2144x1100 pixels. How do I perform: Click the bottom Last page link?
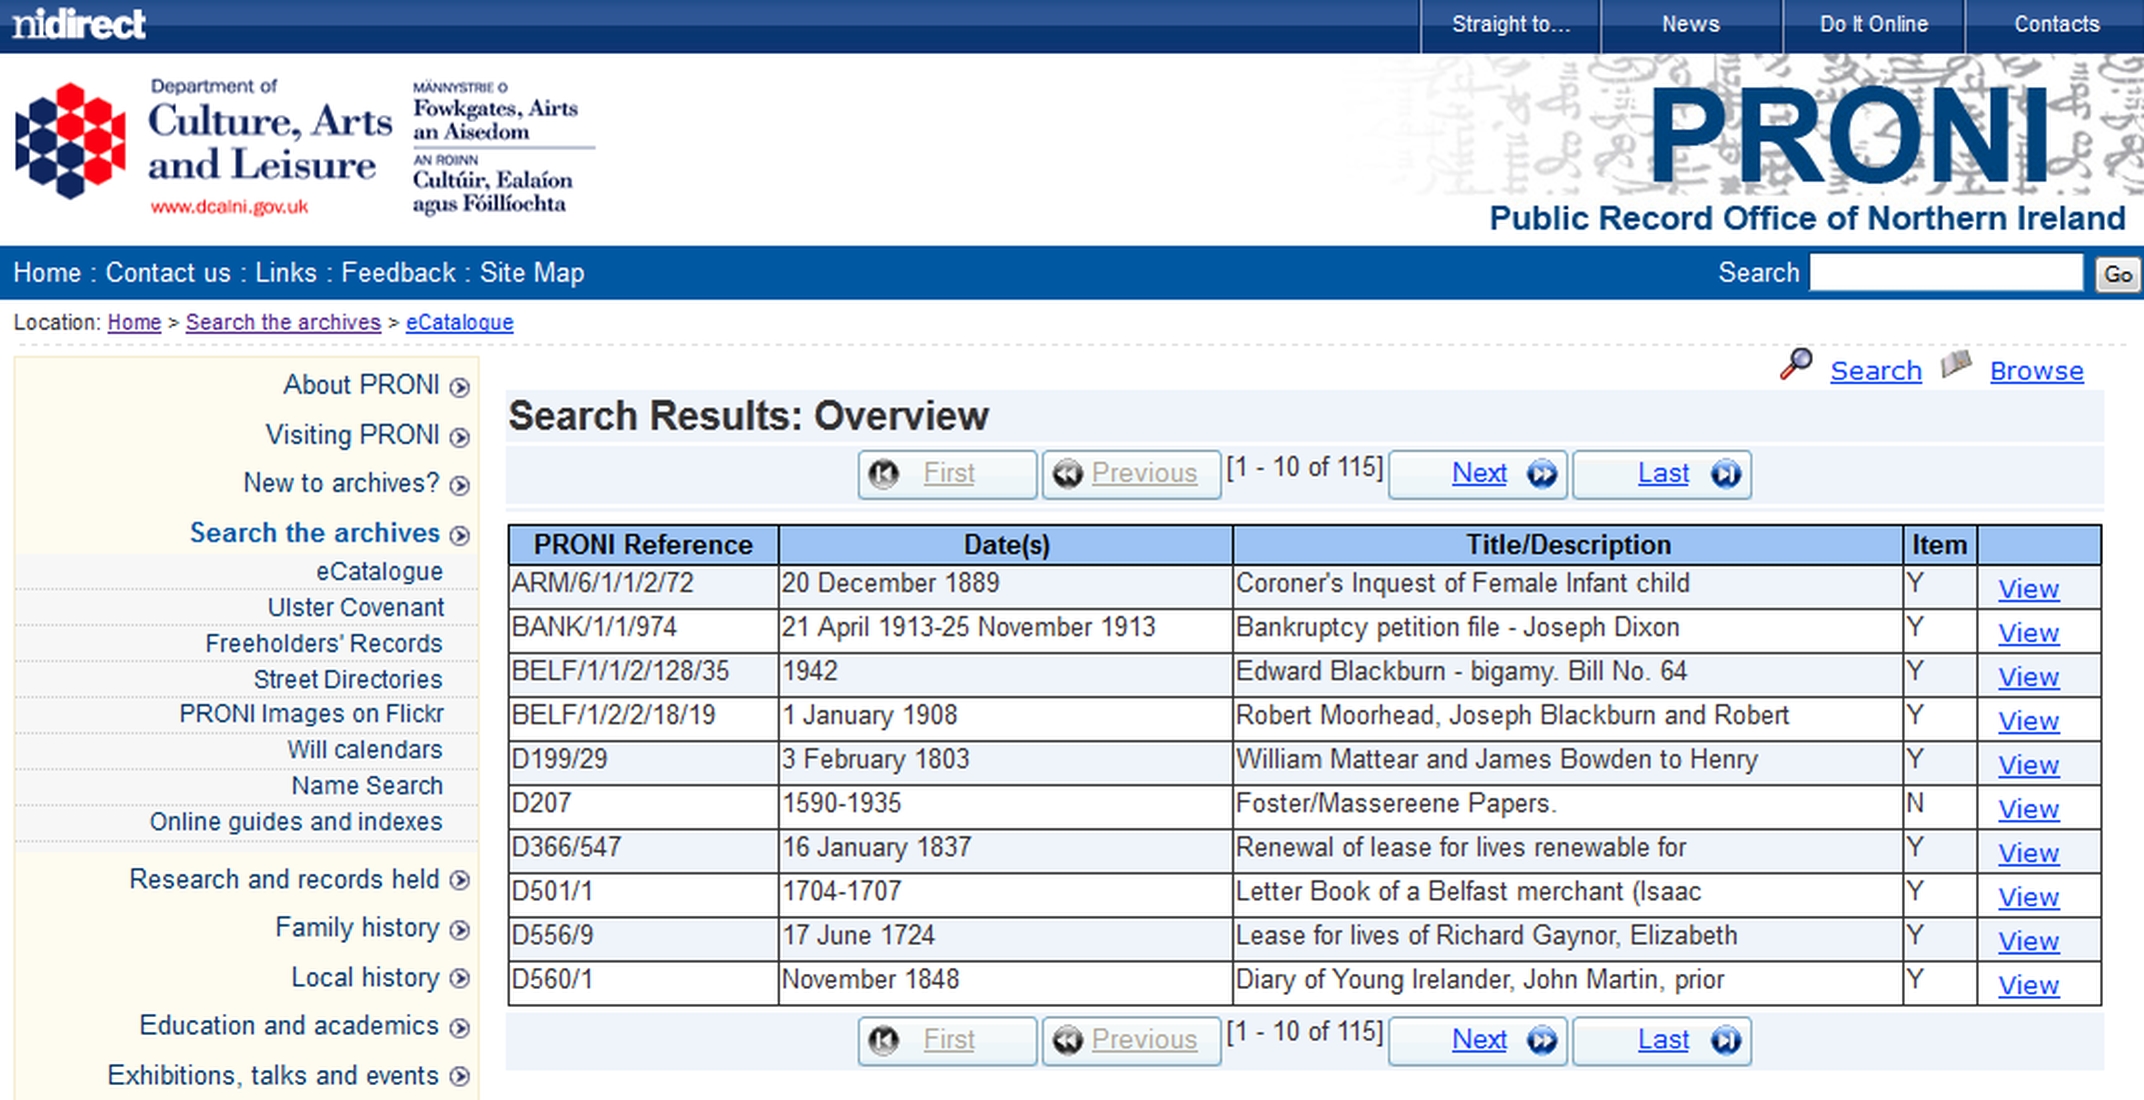pos(1663,1040)
